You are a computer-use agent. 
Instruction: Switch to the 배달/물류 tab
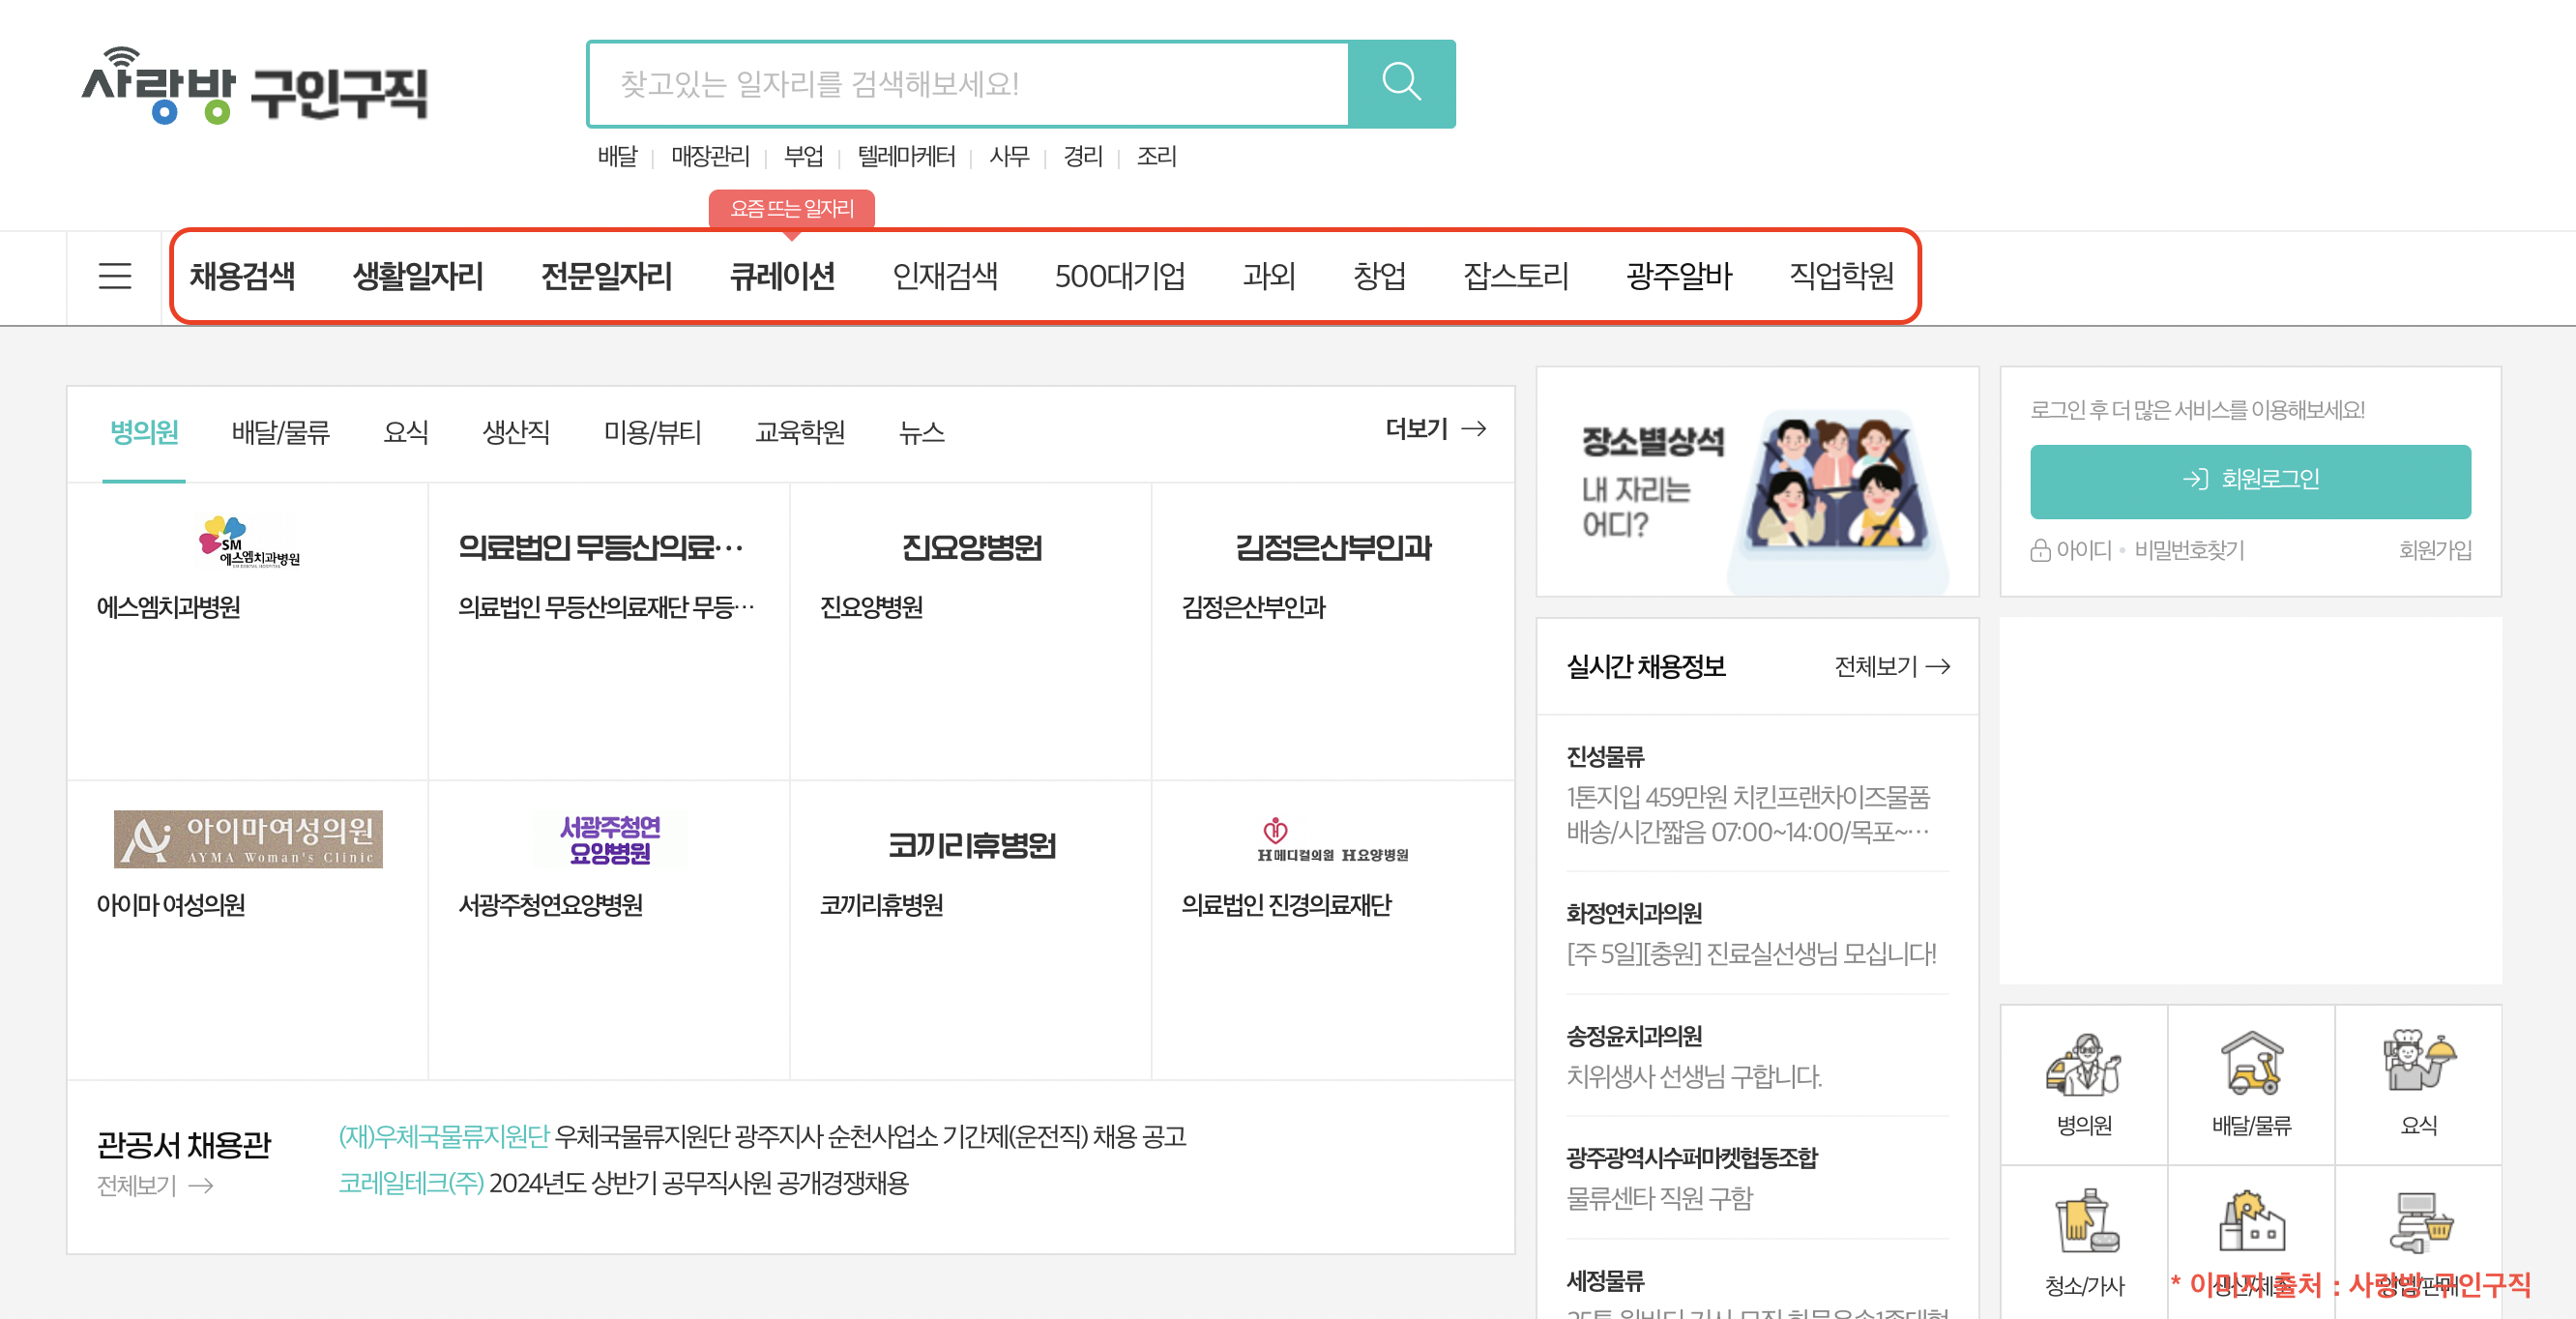(x=281, y=432)
